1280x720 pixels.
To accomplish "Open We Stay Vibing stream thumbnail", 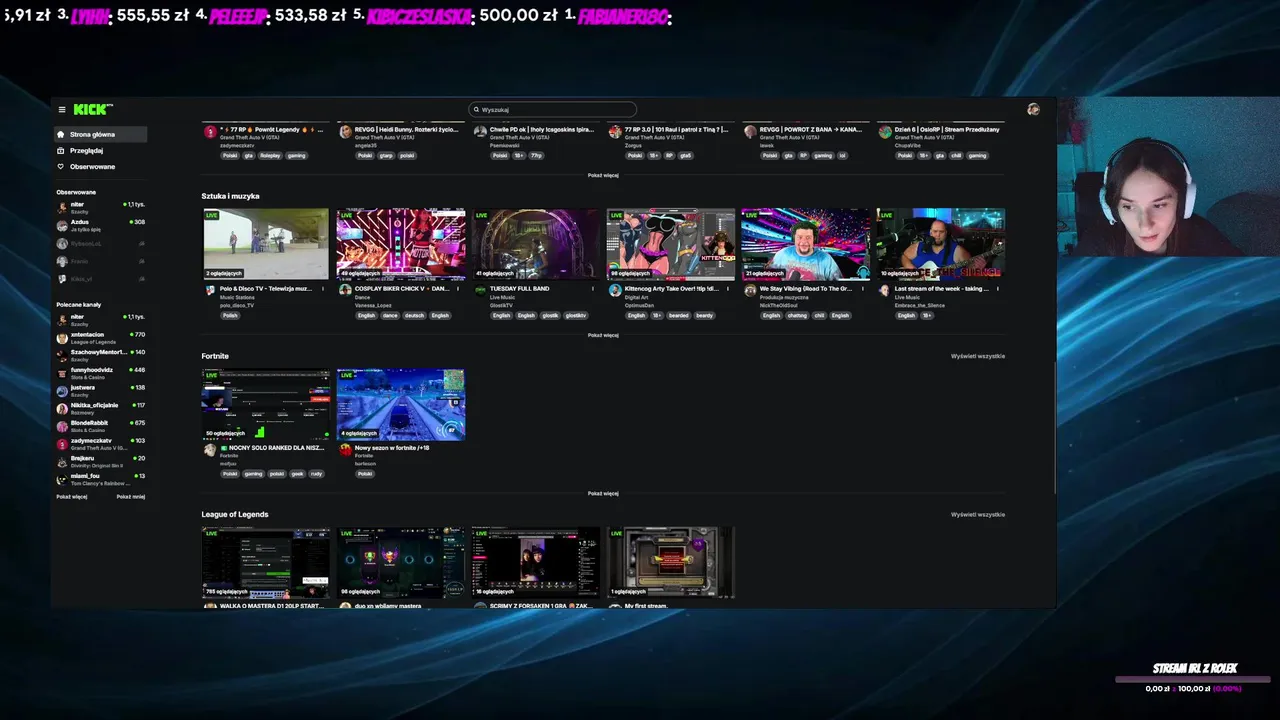I will click(805, 244).
